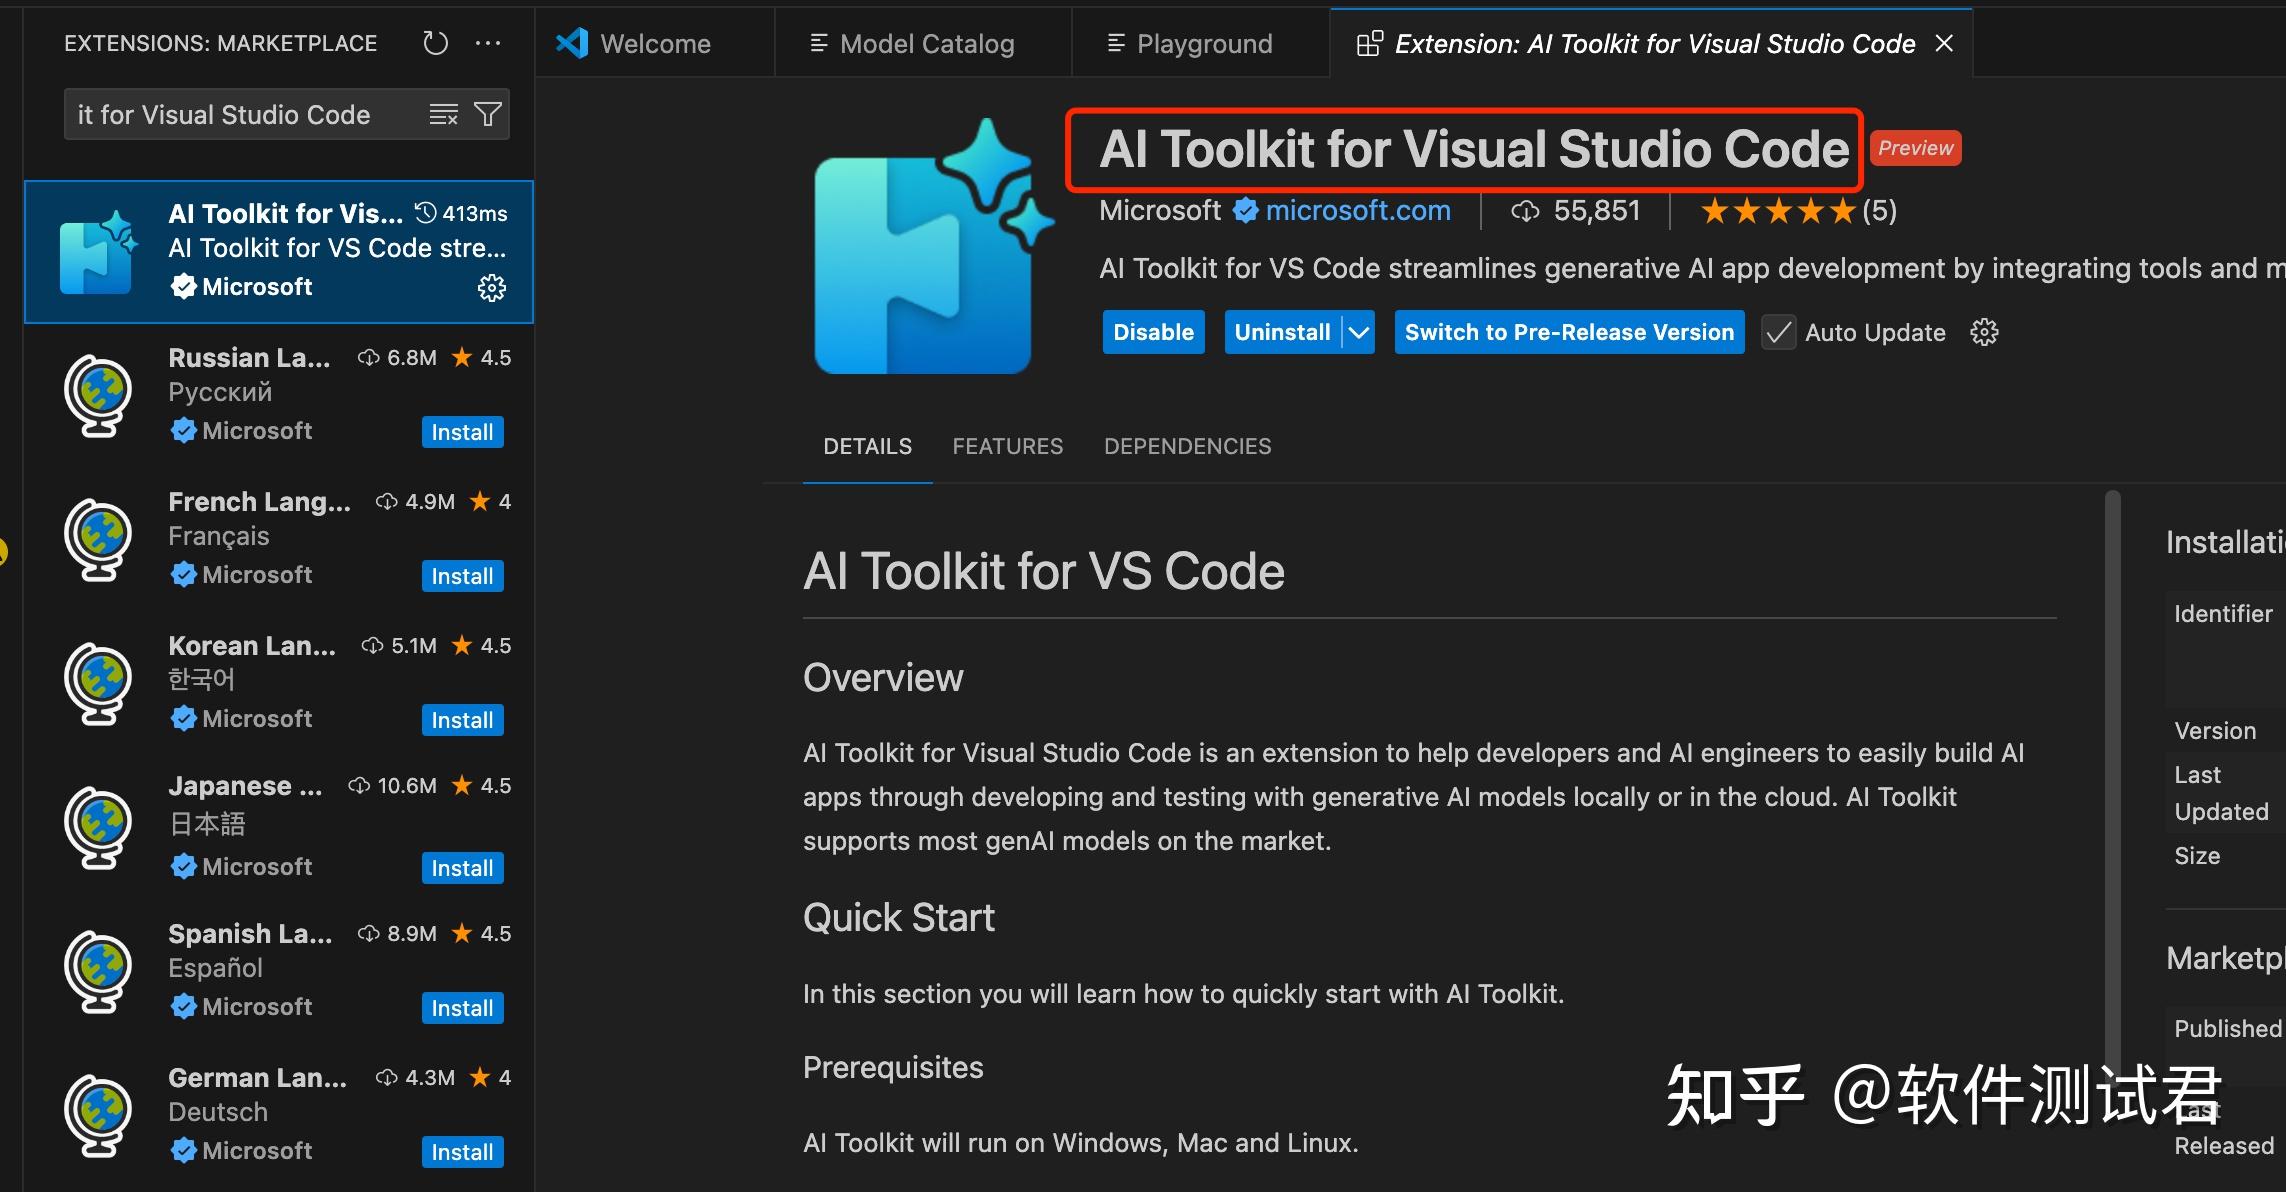Viewport: 2286px width, 1192px height.
Task: Open extension settings gear beside Auto Update
Action: point(1983,331)
